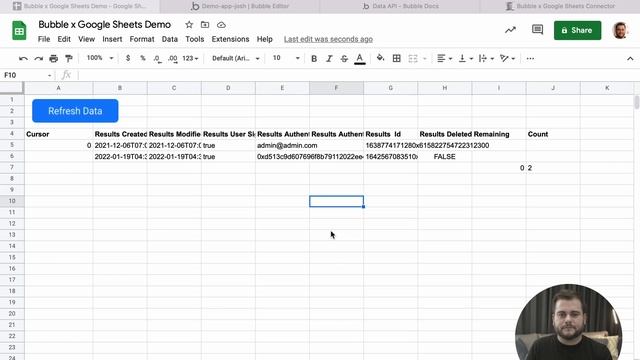The height and width of the screenshot is (360, 640).
Task: Select the FALSE cell in row 6
Action: coord(444,157)
